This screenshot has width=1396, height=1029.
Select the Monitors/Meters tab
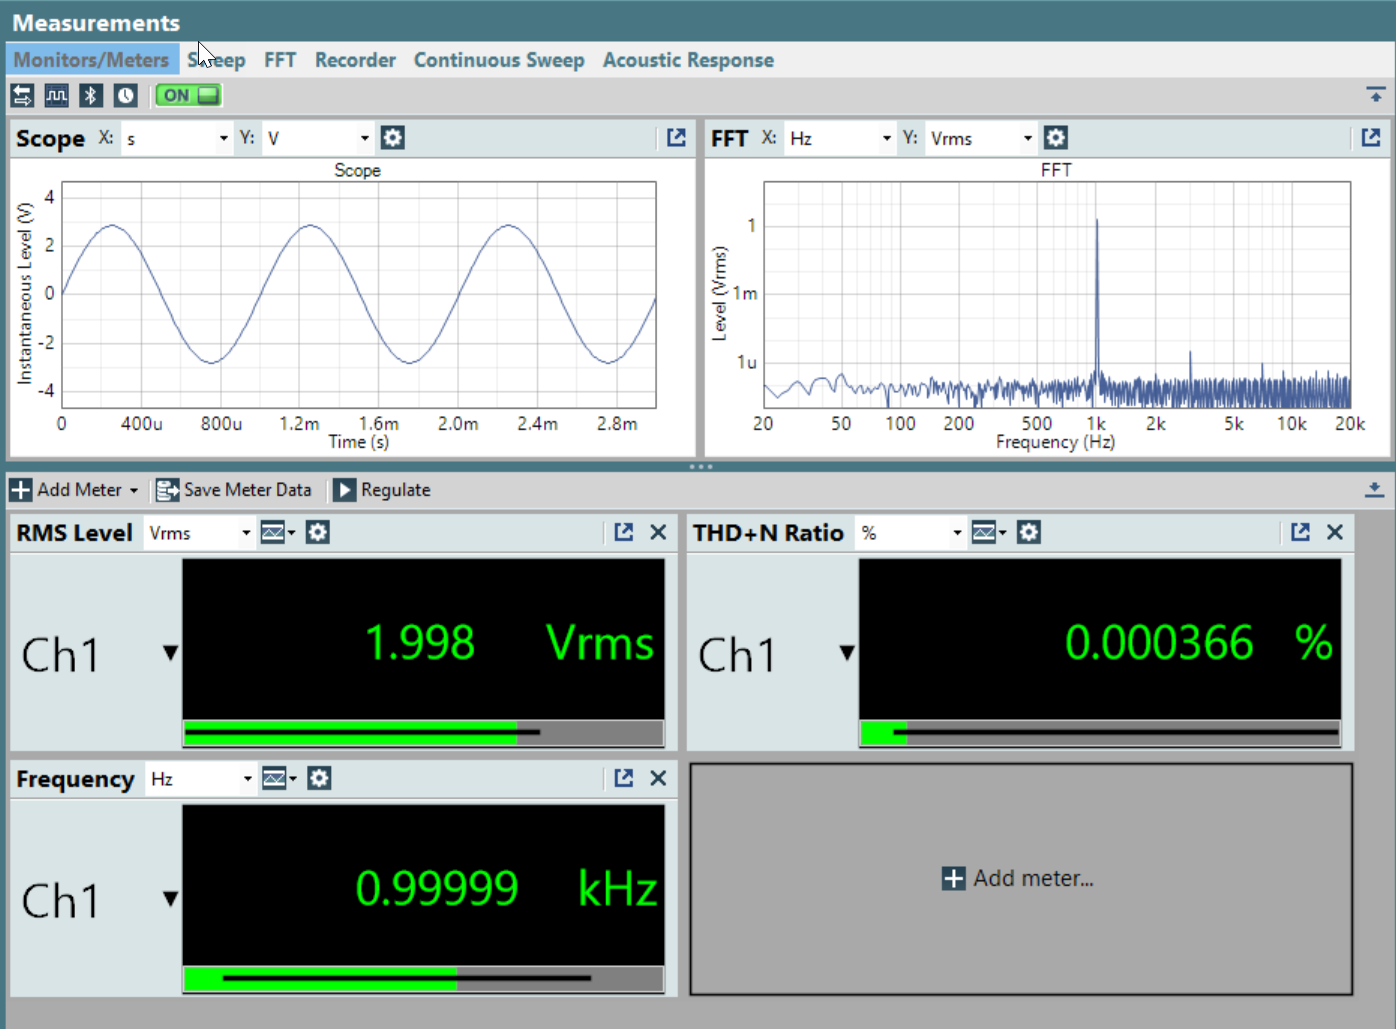click(91, 60)
